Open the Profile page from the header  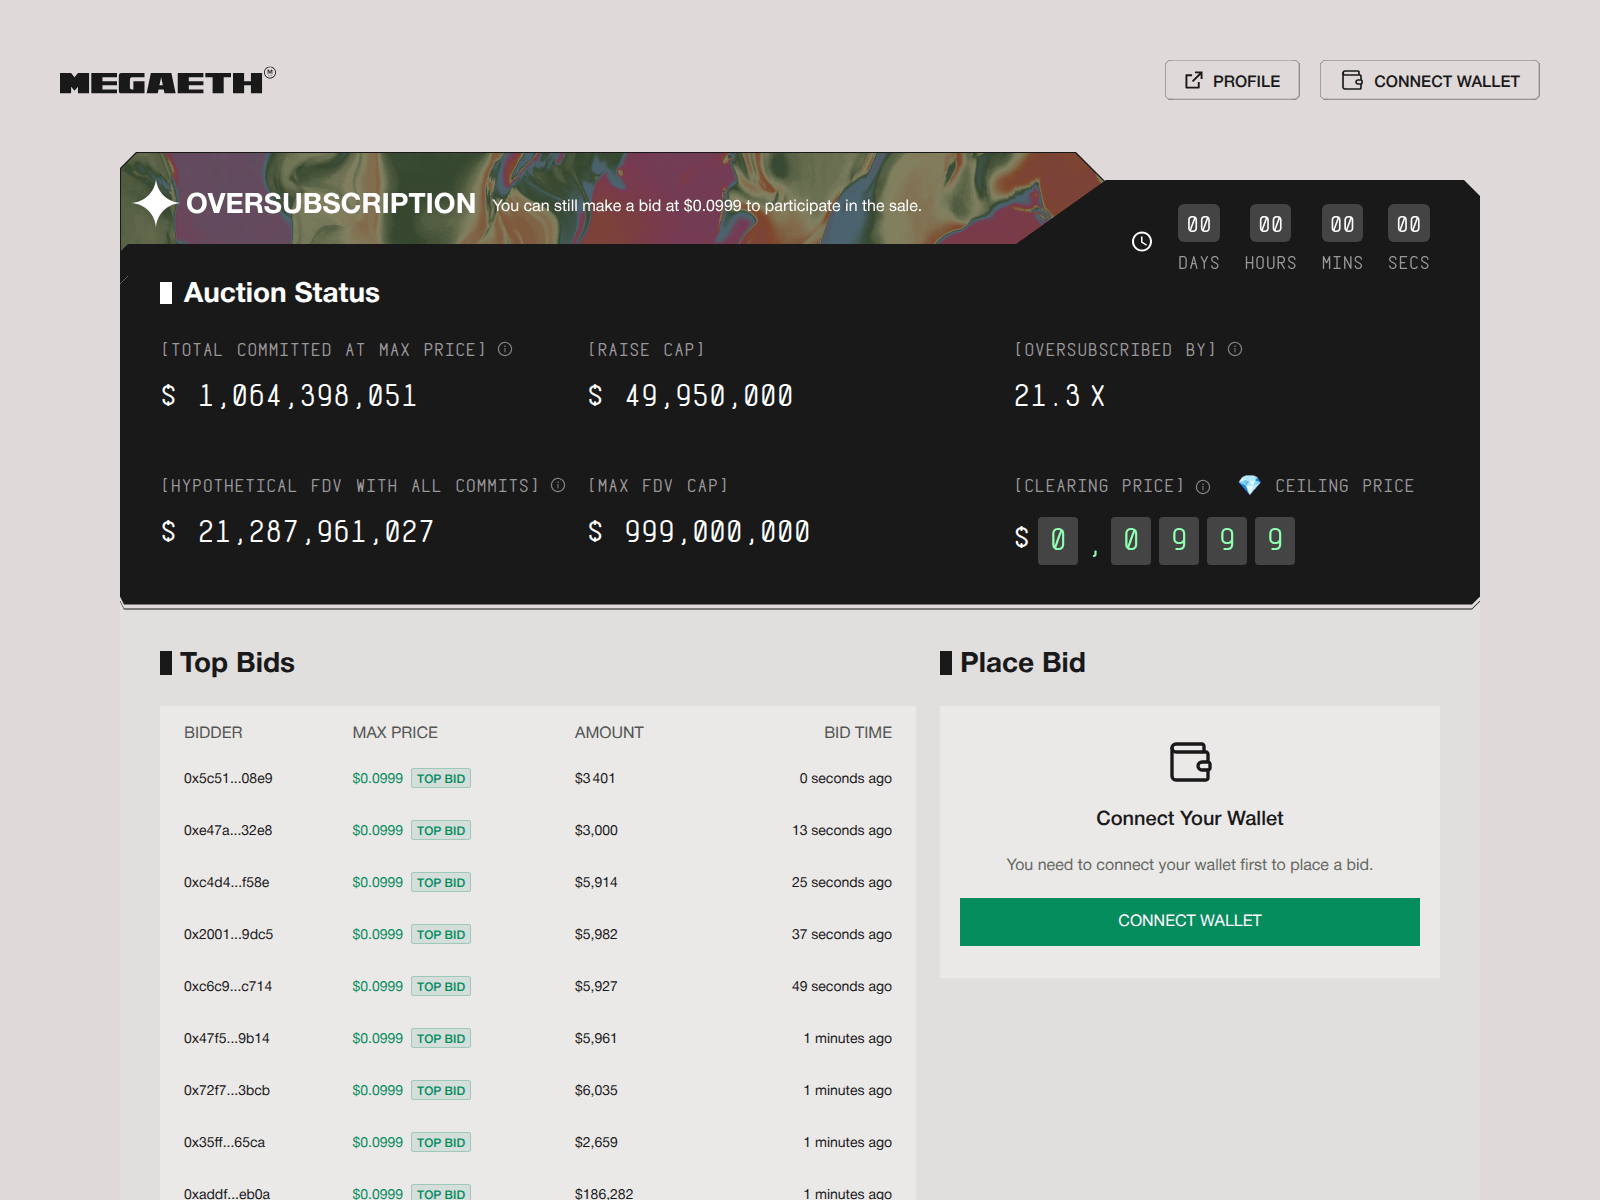pyautogui.click(x=1232, y=80)
